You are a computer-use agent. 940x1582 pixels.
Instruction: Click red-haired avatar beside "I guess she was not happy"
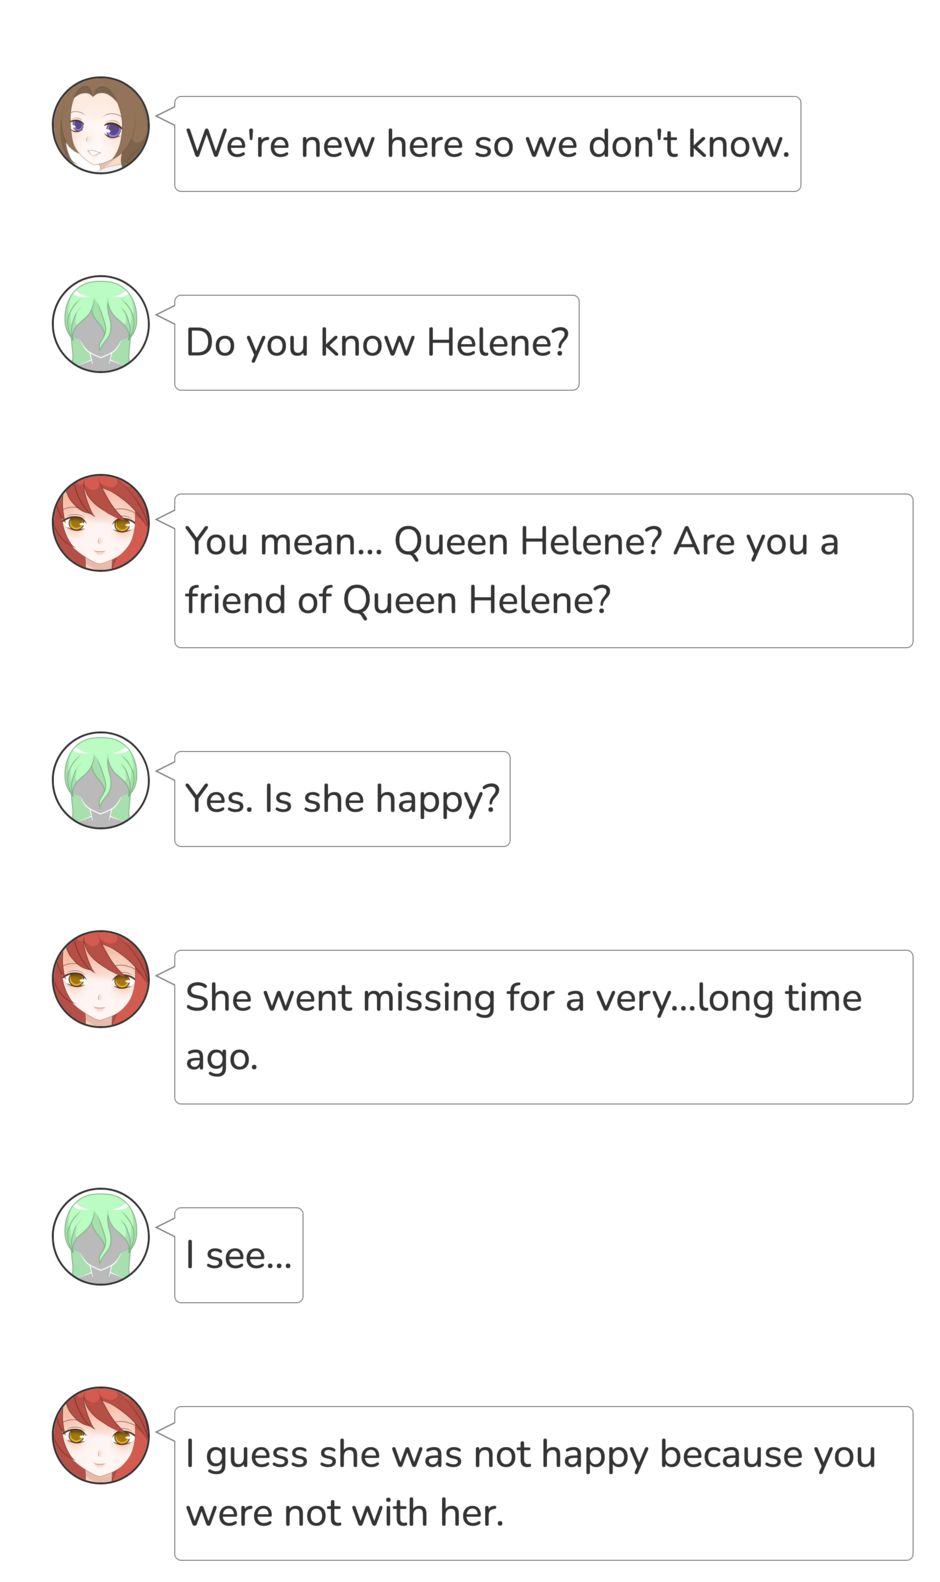click(101, 1435)
